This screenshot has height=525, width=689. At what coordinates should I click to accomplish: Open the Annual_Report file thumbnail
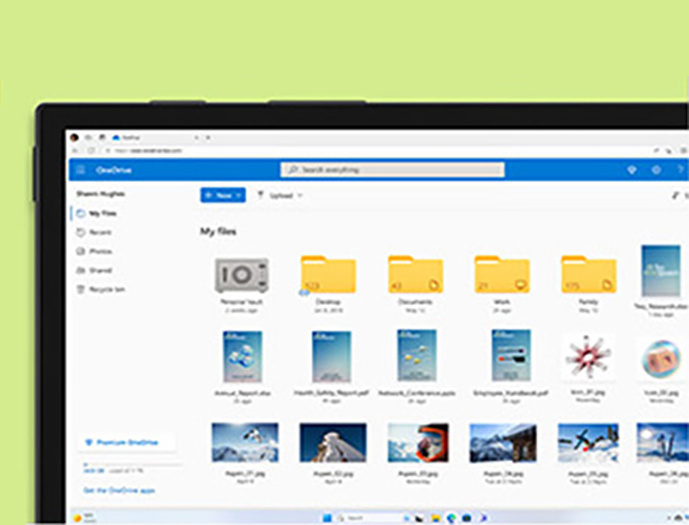241,356
